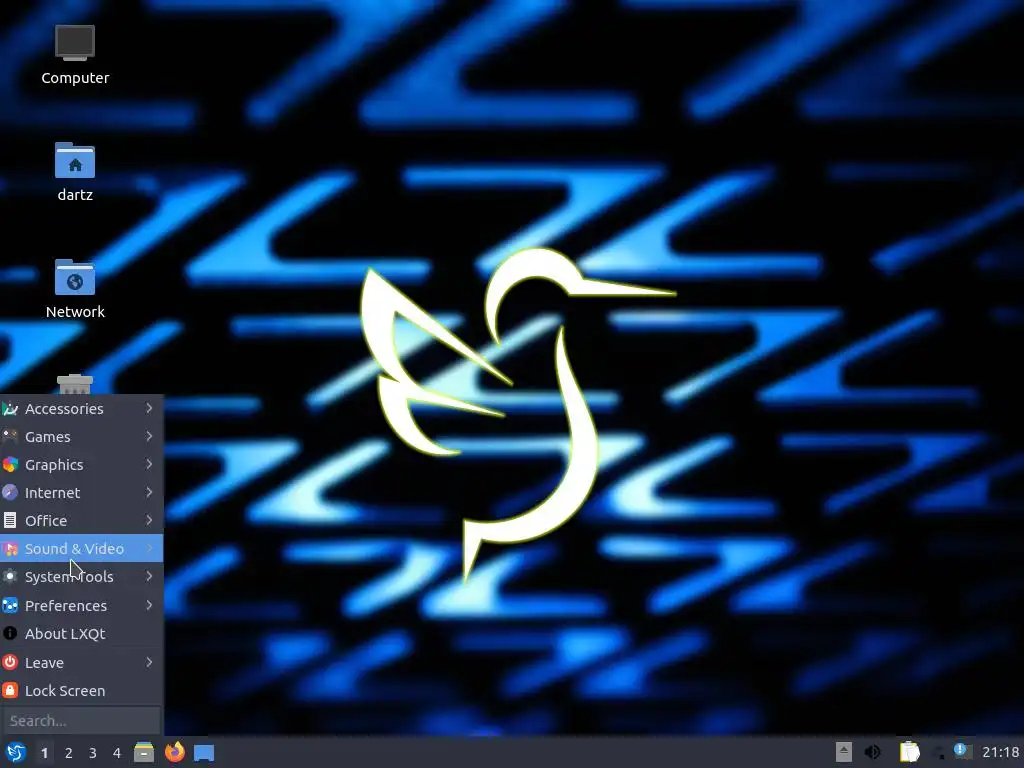Expand the Leave submenu arrow

[x=149, y=662]
